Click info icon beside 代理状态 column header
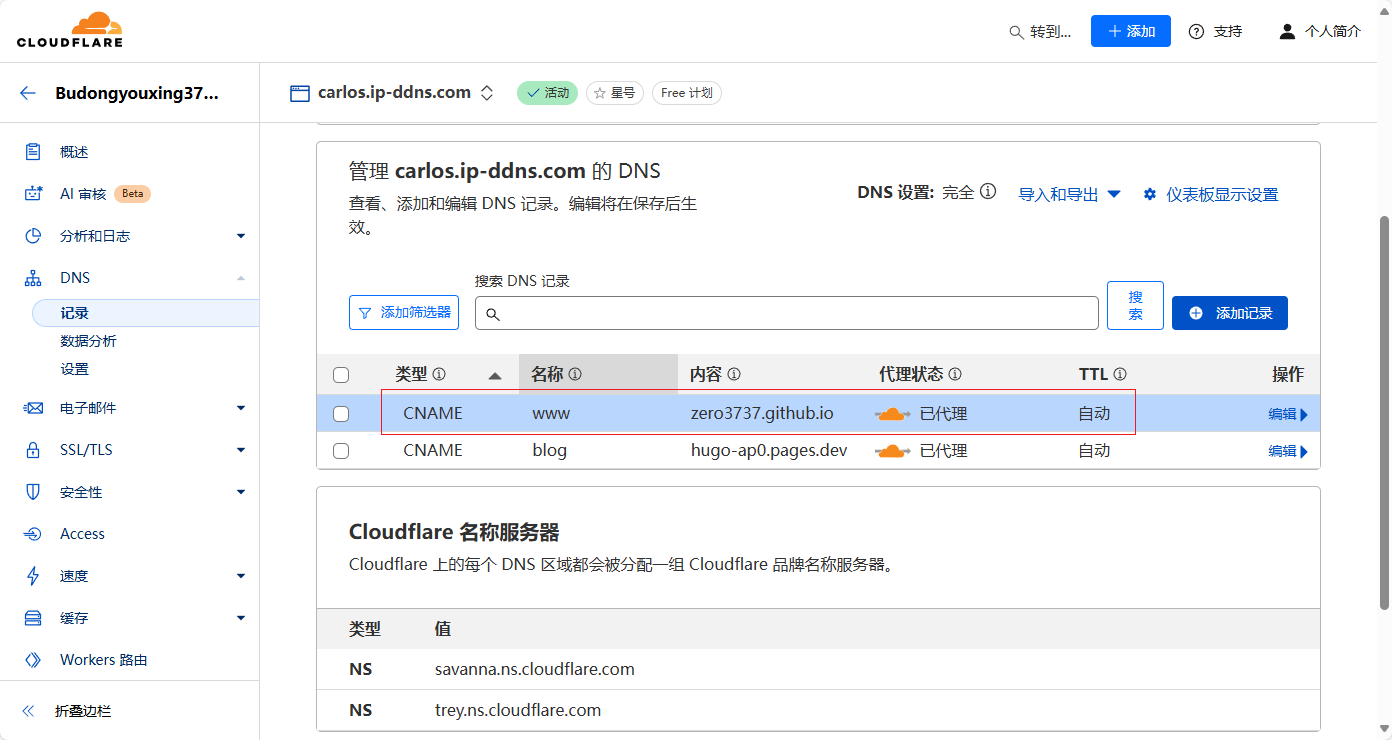Image resolution: width=1392 pixels, height=740 pixels. click(x=955, y=374)
